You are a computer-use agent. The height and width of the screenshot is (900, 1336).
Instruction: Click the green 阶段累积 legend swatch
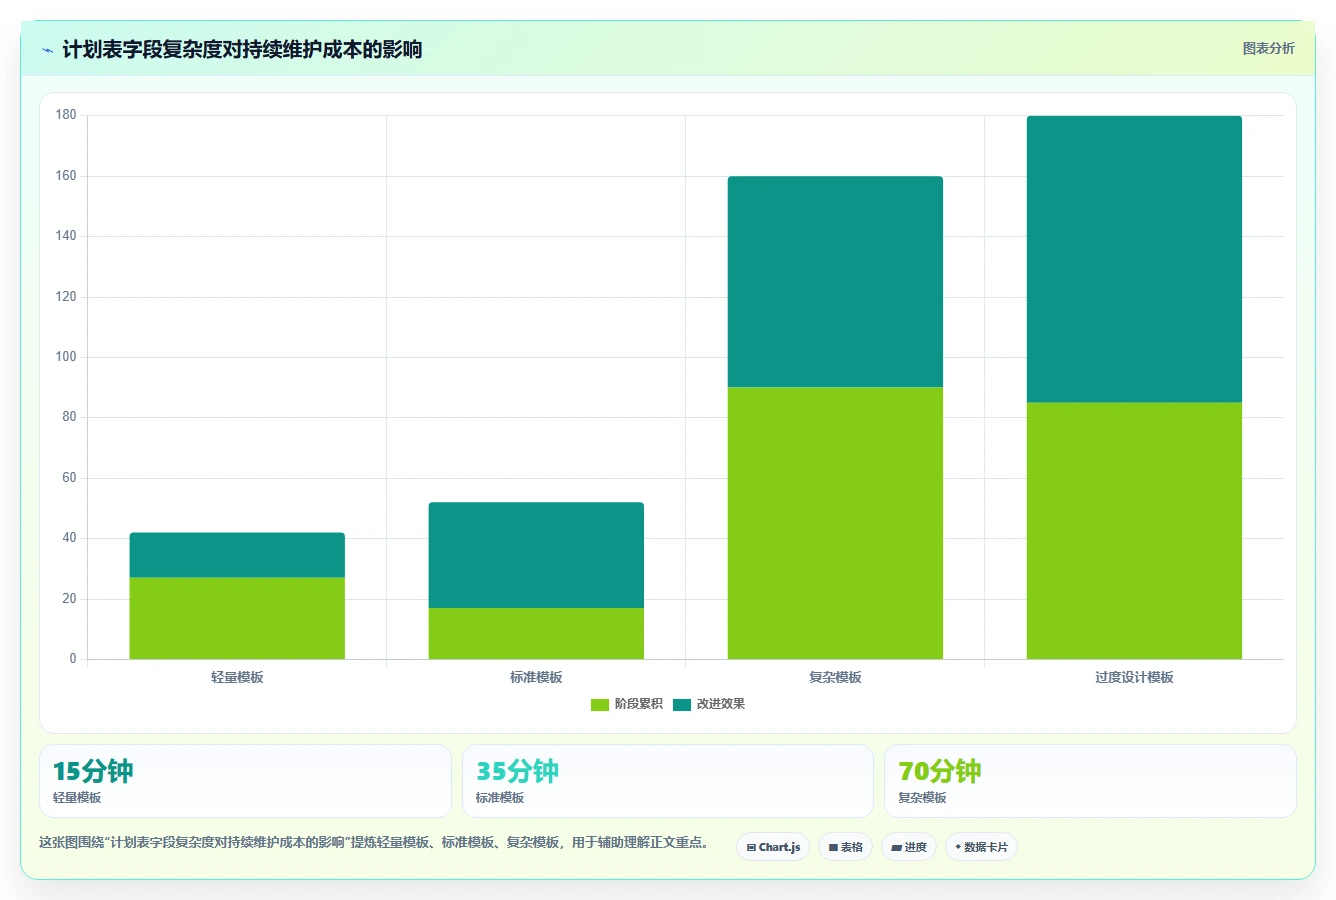tap(600, 705)
